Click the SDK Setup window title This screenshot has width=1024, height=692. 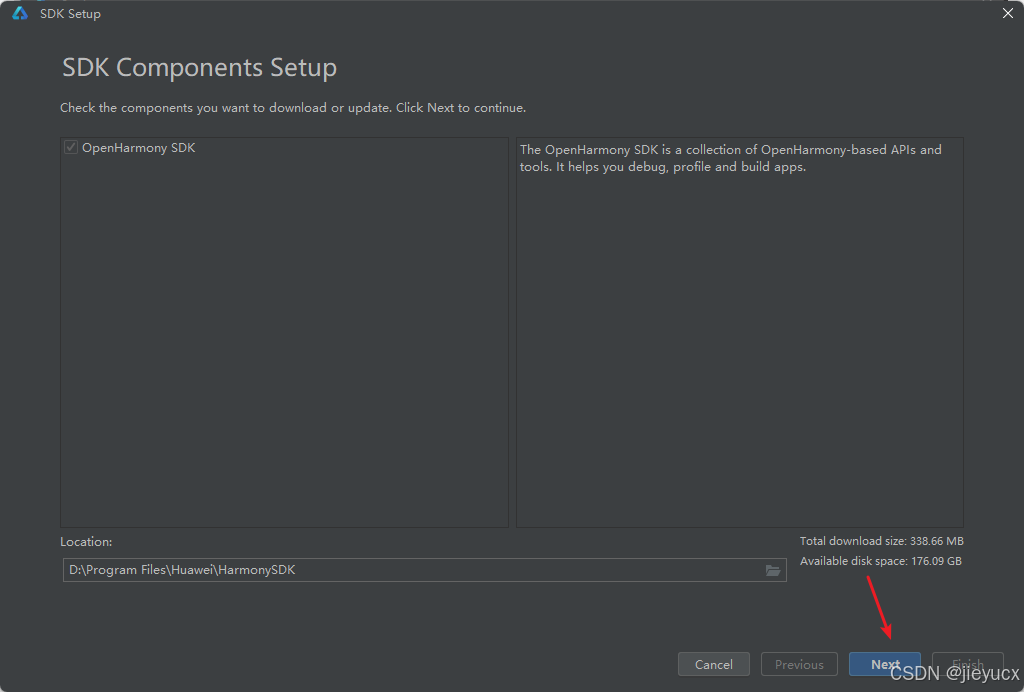tap(70, 14)
